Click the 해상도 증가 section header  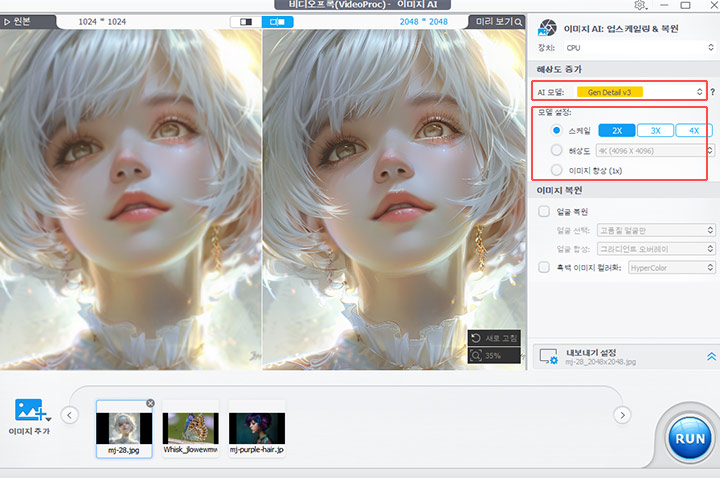[559, 69]
